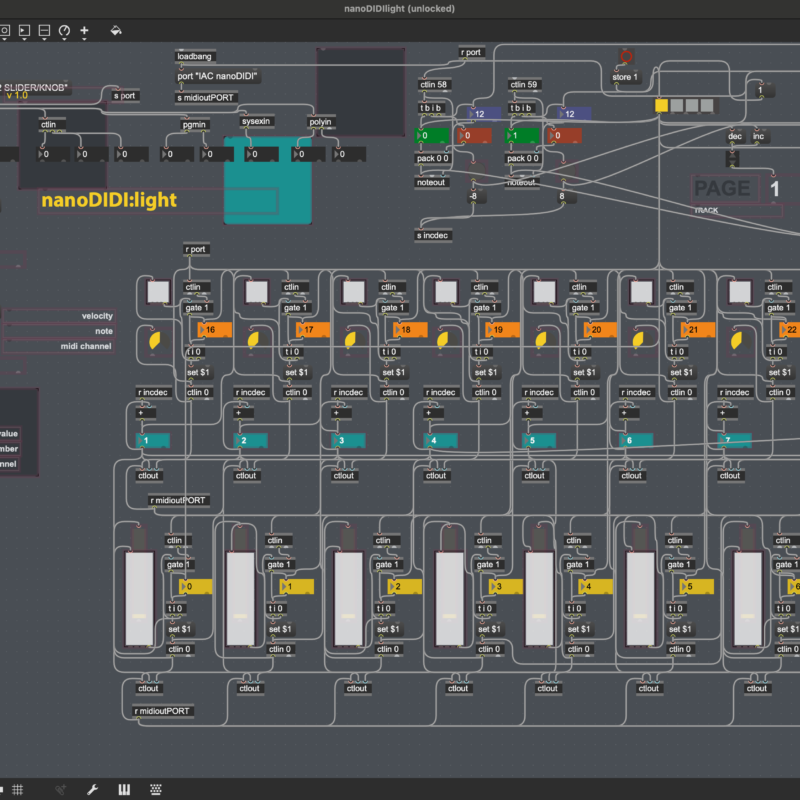Click the wrench debug icon
The height and width of the screenshot is (800, 800).
92,790
